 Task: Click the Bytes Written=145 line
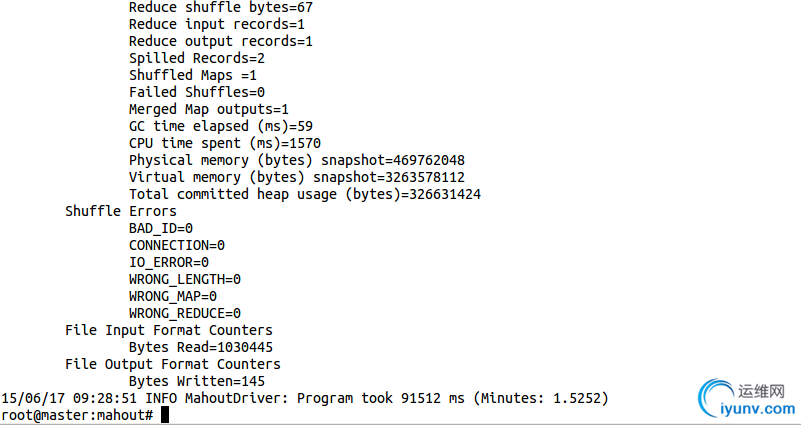click(x=197, y=381)
